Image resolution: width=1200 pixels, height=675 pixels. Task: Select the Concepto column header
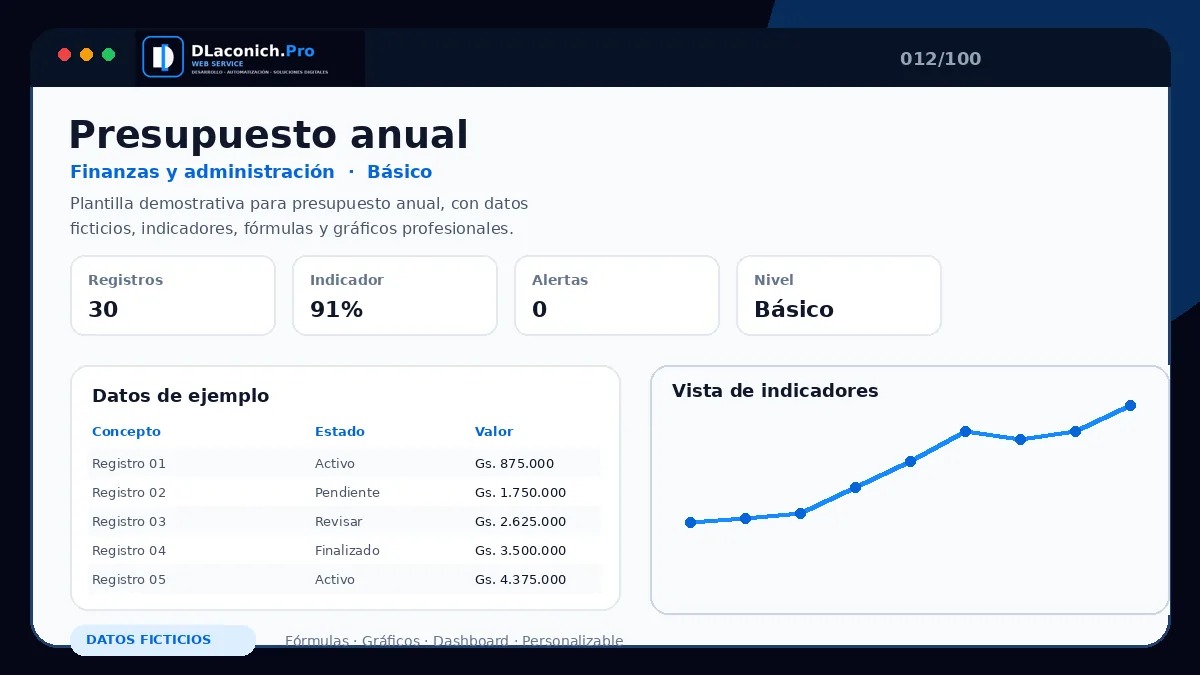126,432
